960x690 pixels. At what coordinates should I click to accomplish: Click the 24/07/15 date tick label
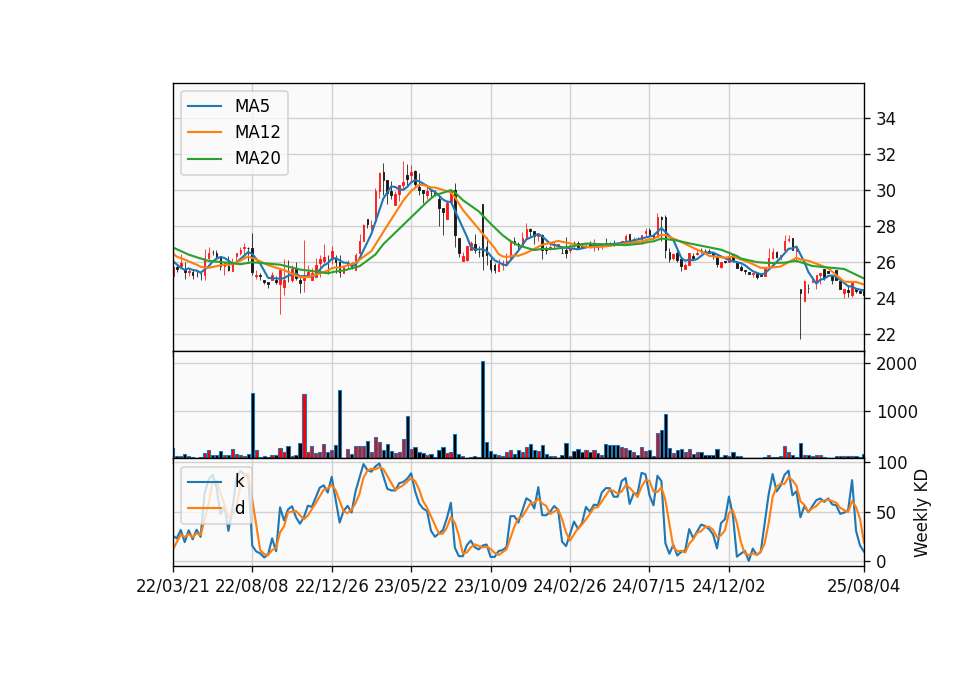(648, 586)
